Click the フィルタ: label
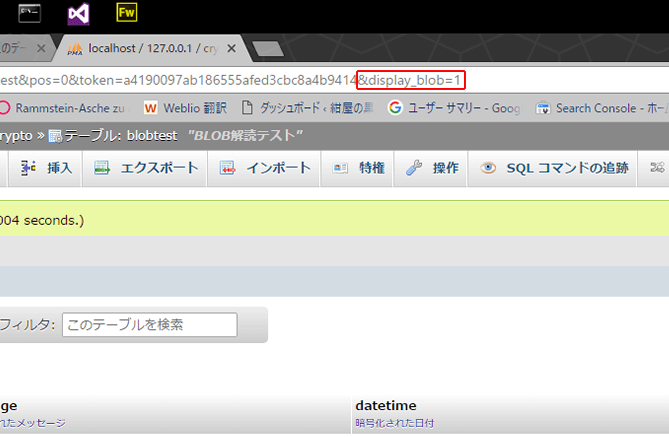 [27, 325]
